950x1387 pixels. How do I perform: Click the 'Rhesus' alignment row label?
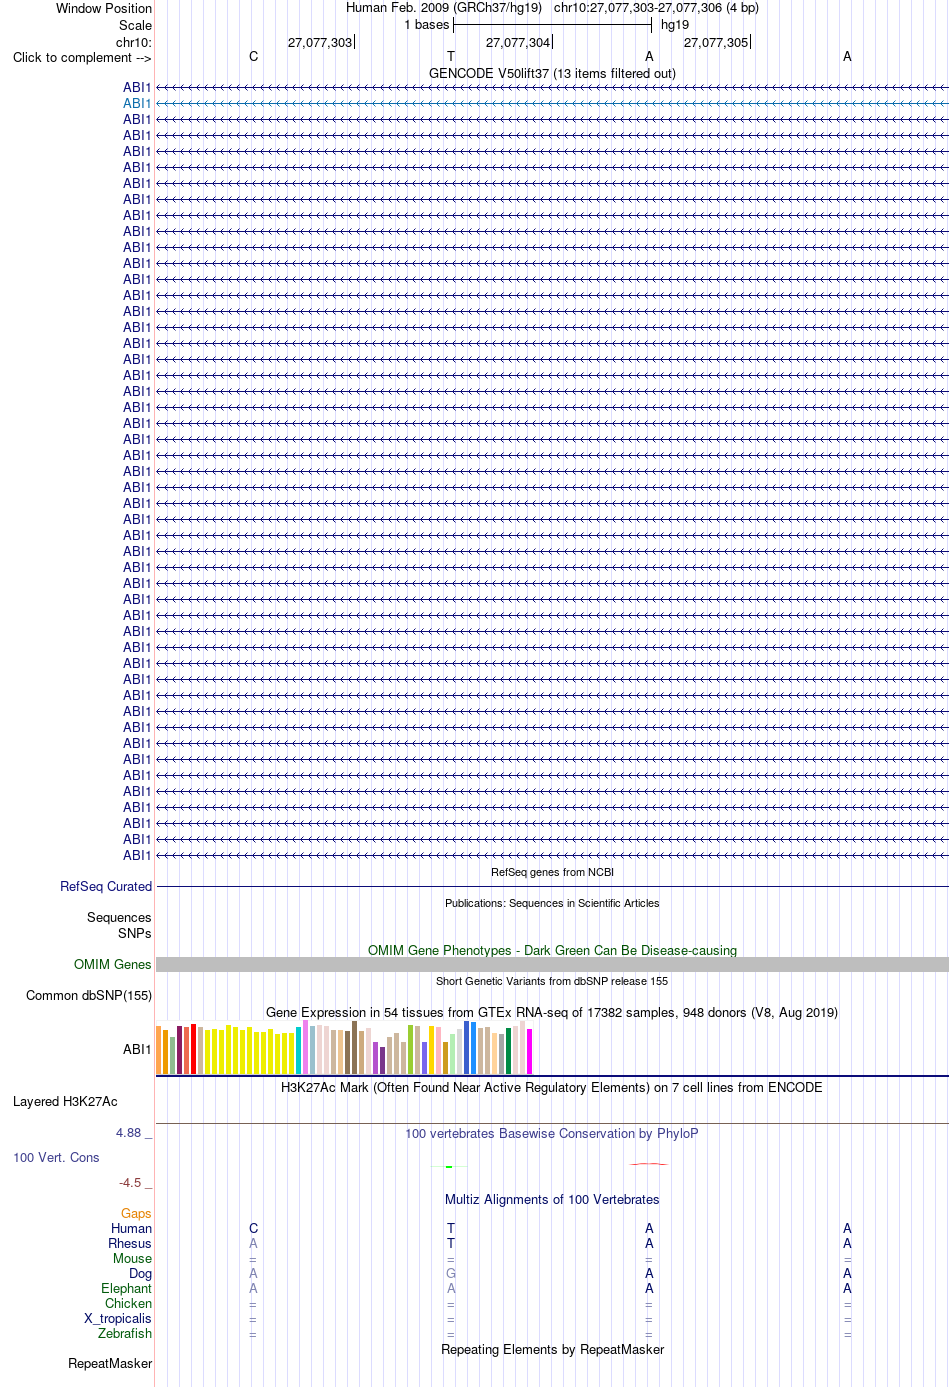(130, 1243)
